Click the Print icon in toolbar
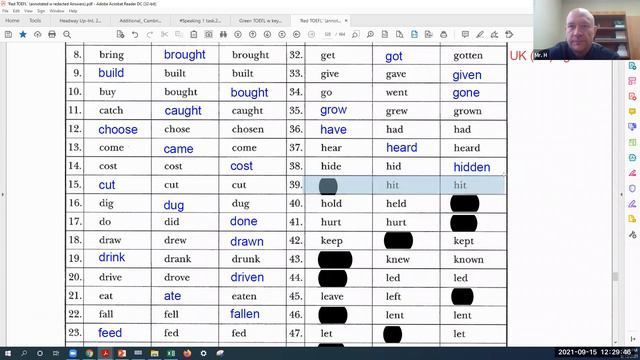 (52, 35)
